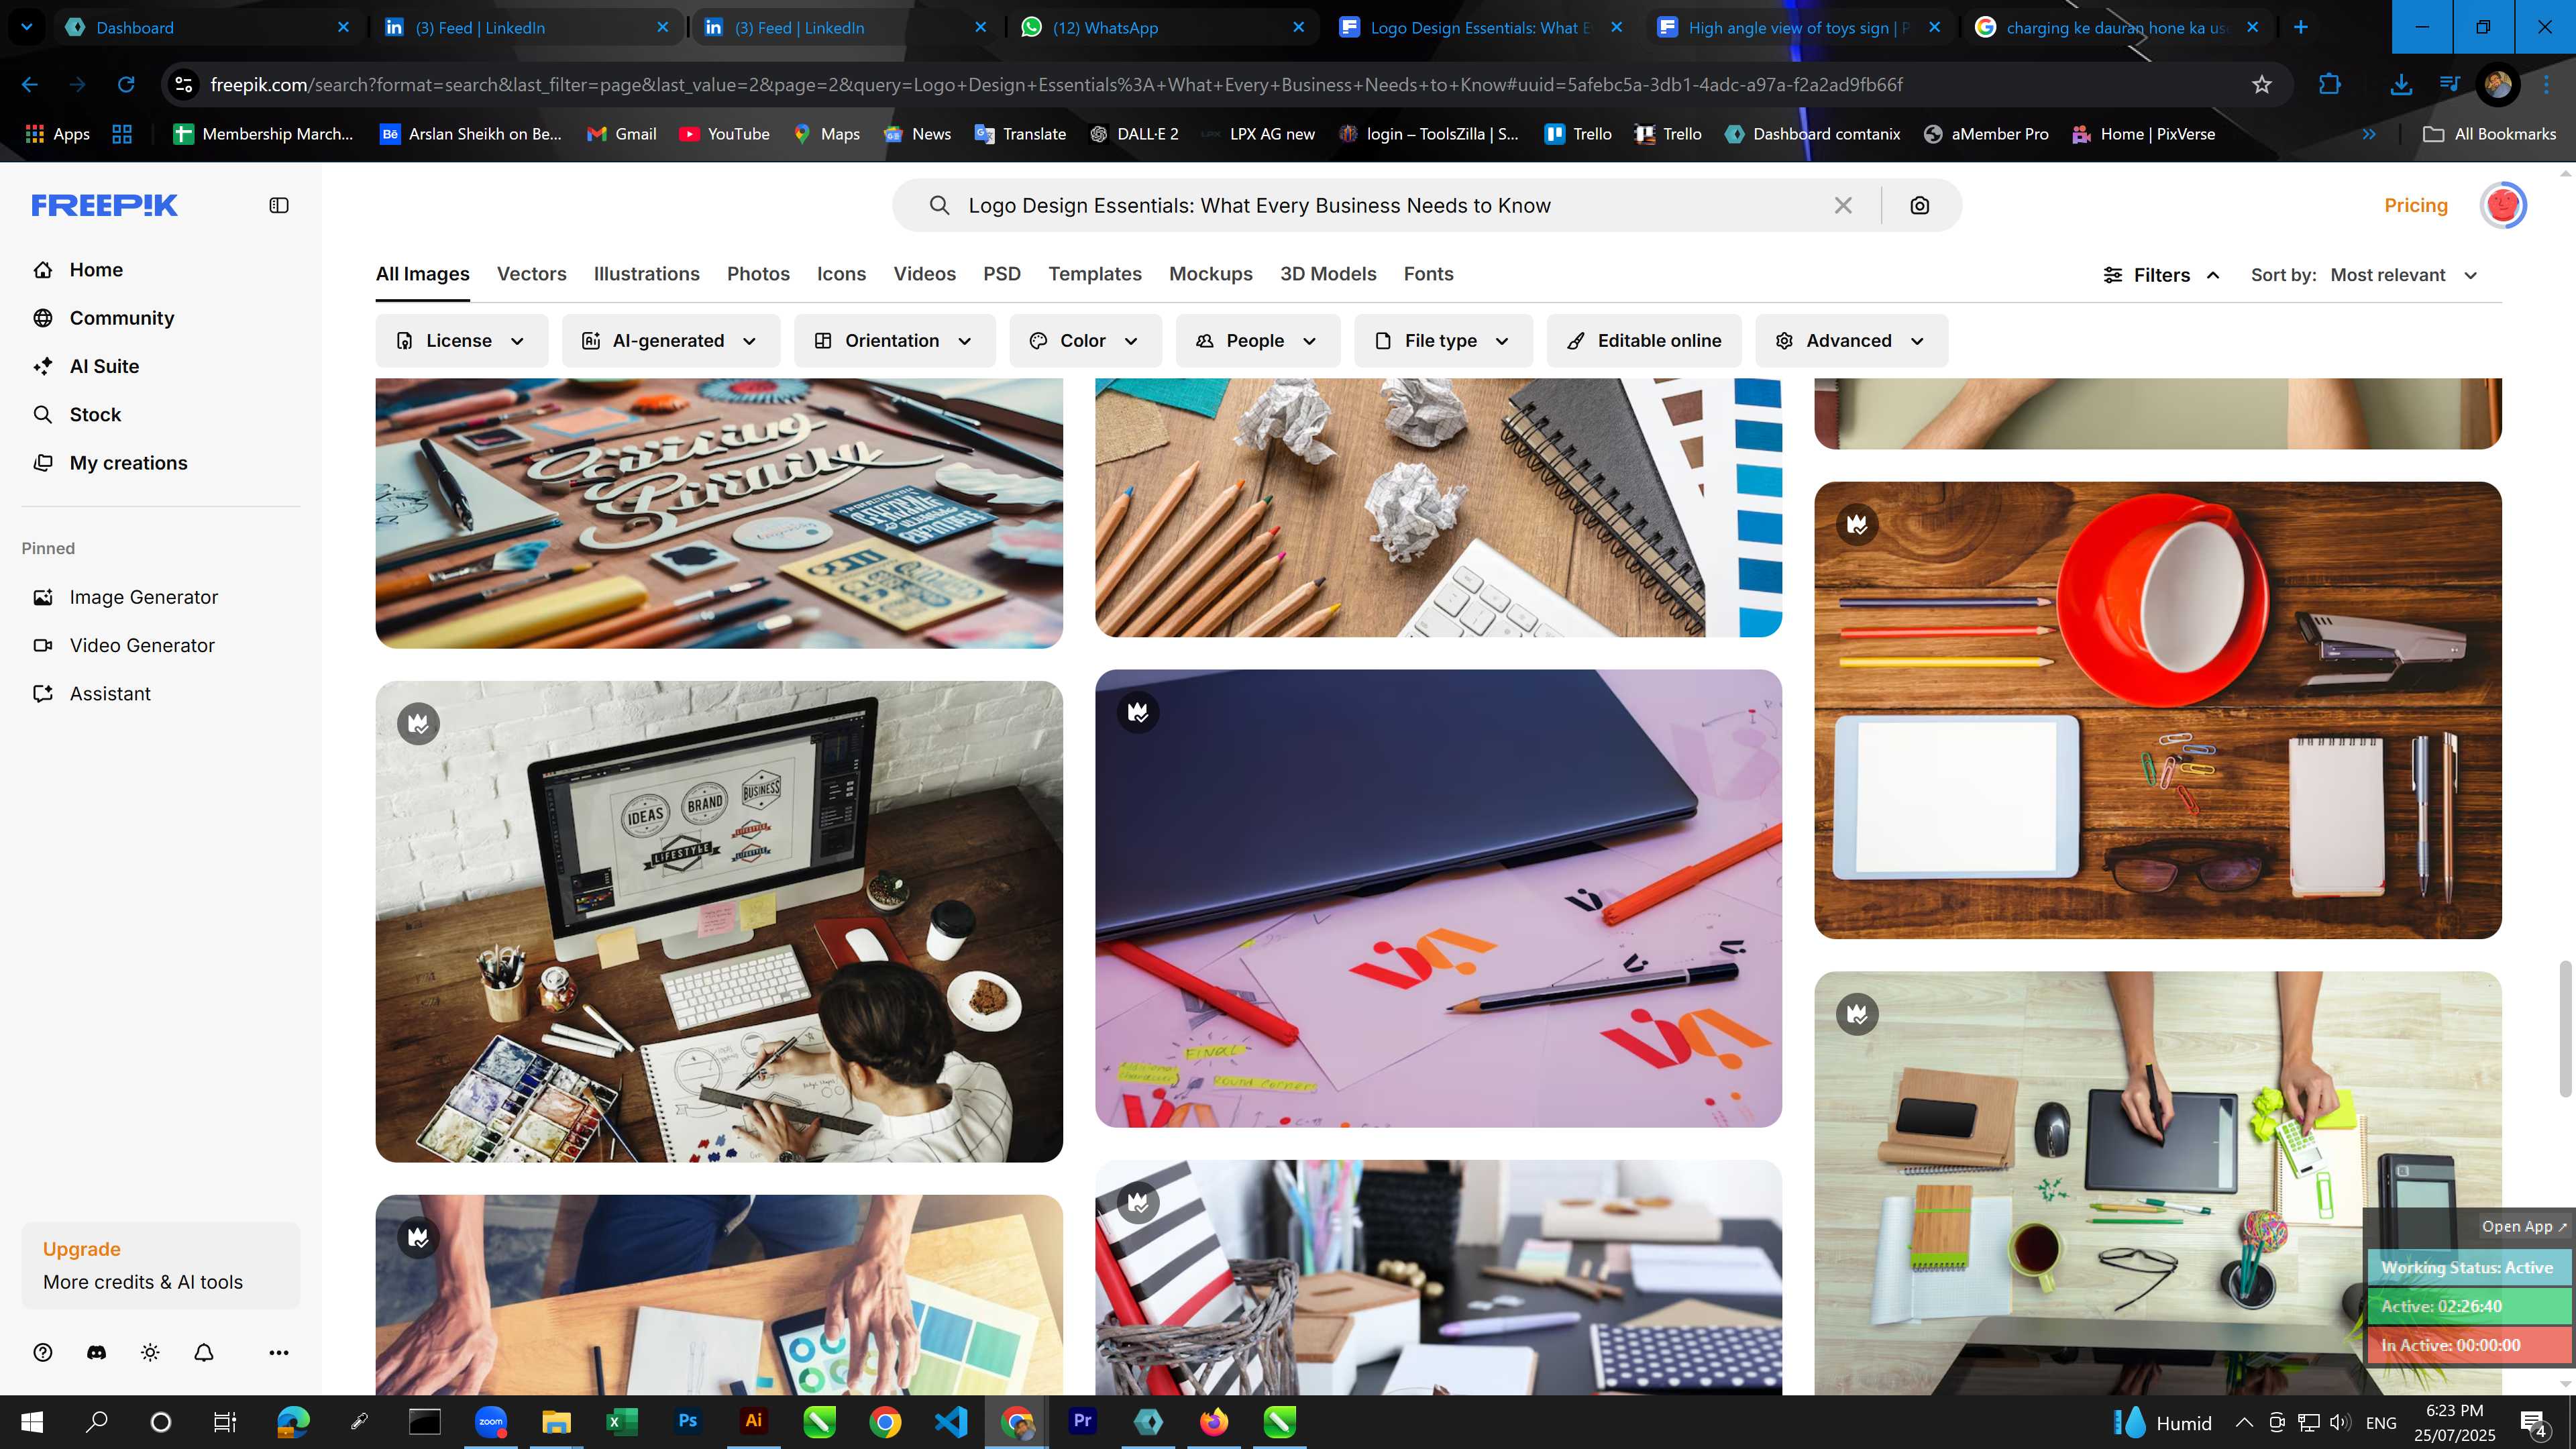Open search by image camera icon

[x=1919, y=205]
